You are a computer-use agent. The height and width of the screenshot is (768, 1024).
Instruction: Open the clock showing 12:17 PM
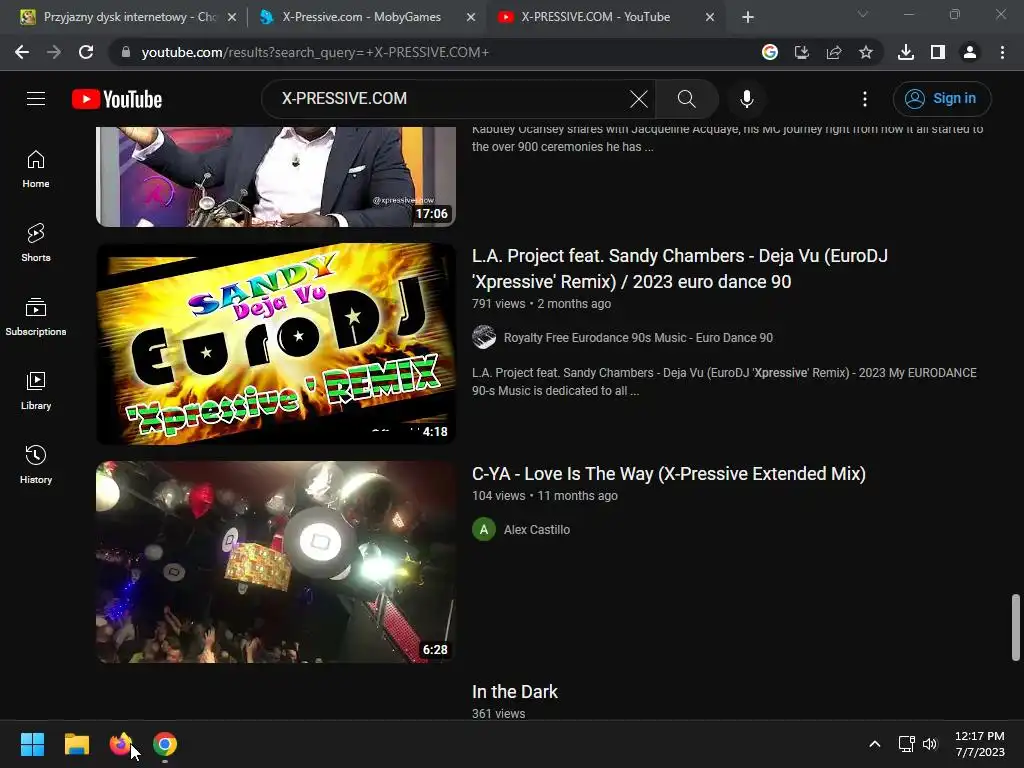(980, 744)
